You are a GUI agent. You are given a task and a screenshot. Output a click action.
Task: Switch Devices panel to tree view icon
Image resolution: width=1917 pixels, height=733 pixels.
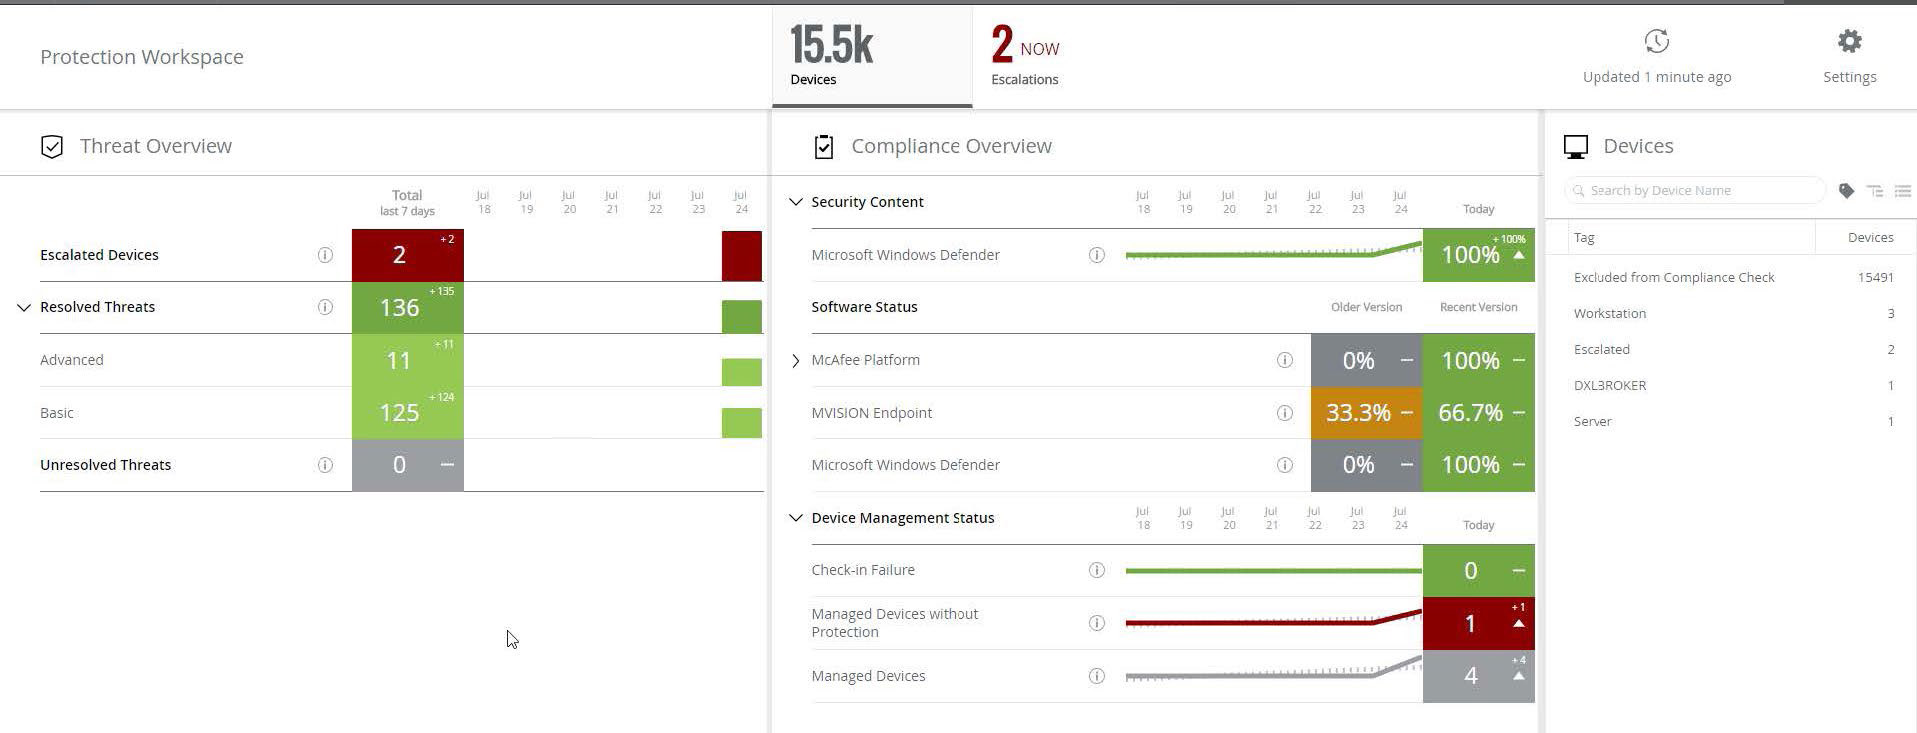(x=1875, y=190)
